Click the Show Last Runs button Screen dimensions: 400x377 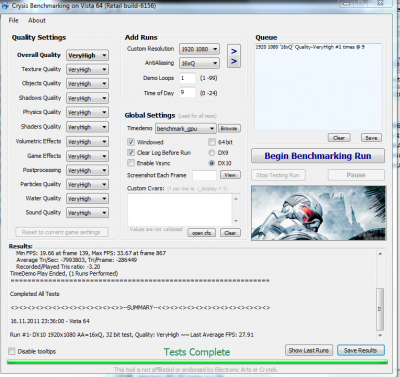click(309, 350)
